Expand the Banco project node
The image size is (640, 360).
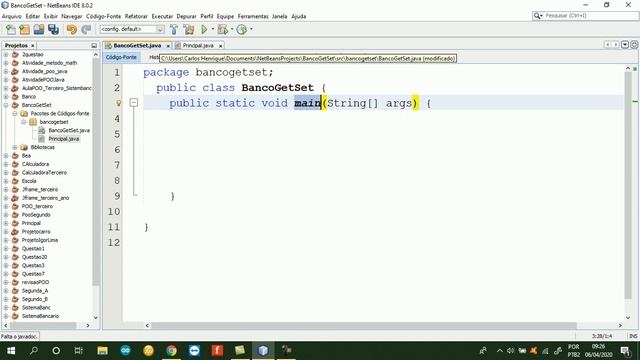pos(6,97)
